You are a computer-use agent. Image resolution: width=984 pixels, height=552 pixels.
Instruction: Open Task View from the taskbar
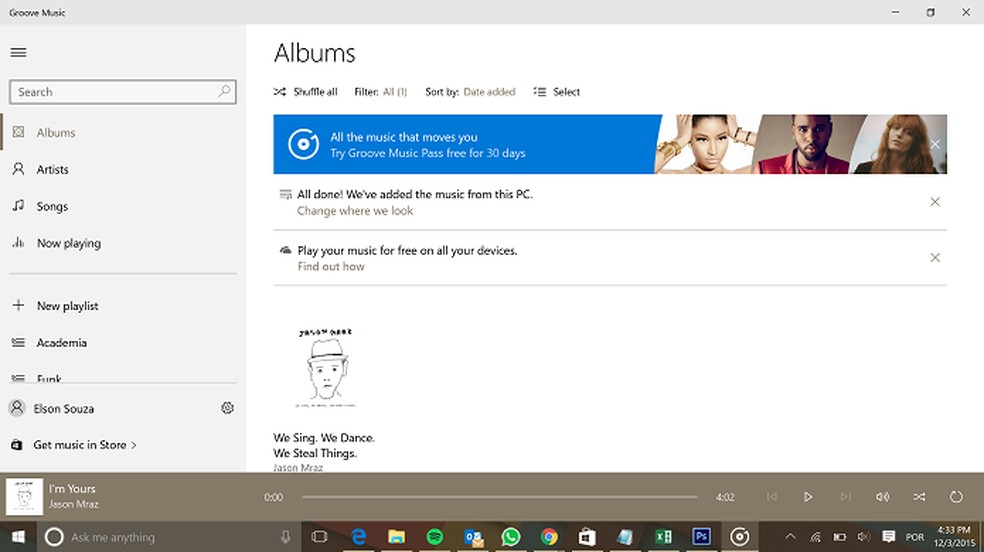(x=319, y=537)
